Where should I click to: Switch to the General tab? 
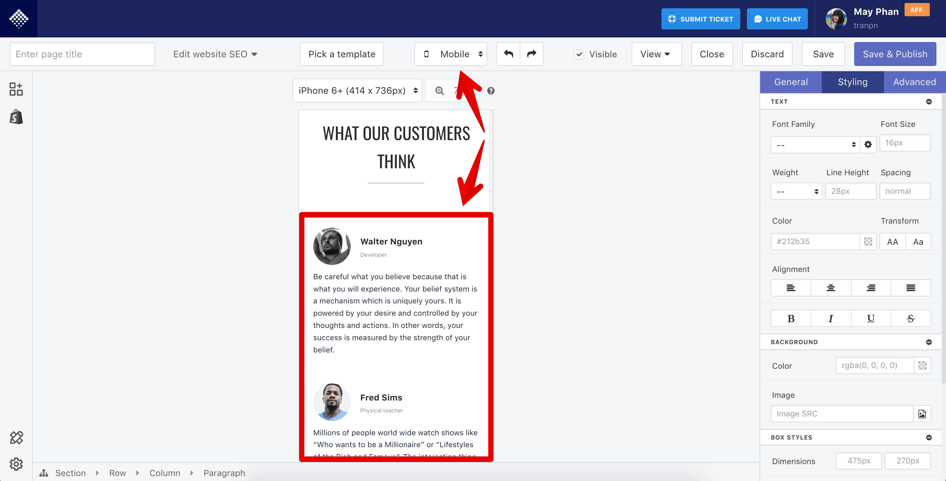790,82
